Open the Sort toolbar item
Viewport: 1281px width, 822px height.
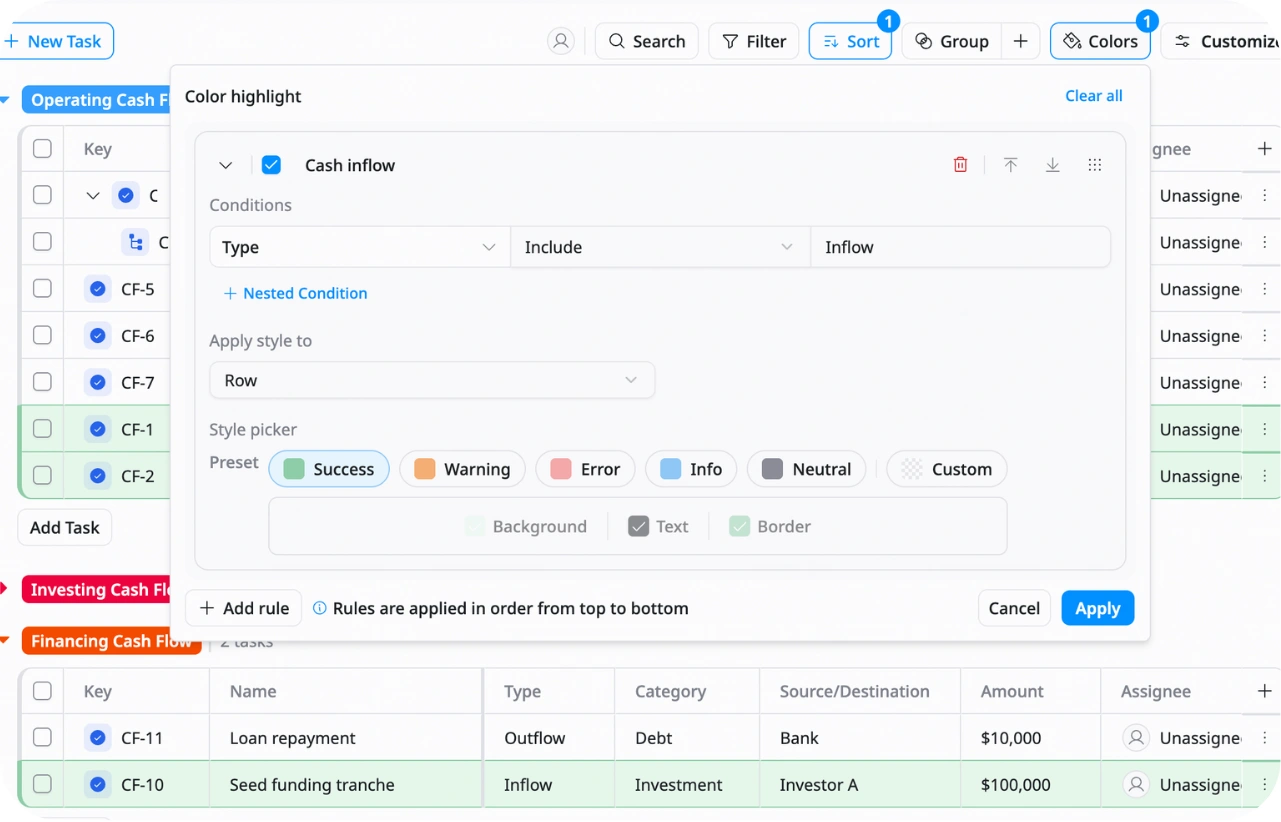tap(850, 41)
